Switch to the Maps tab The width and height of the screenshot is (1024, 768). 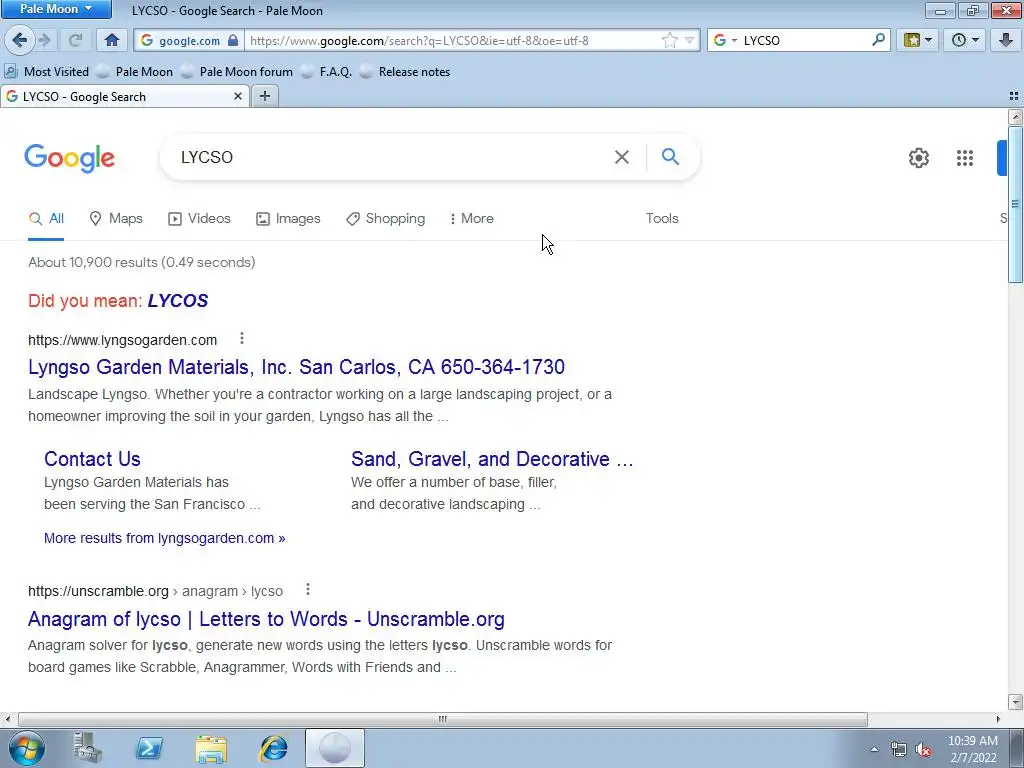(x=116, y=219)
